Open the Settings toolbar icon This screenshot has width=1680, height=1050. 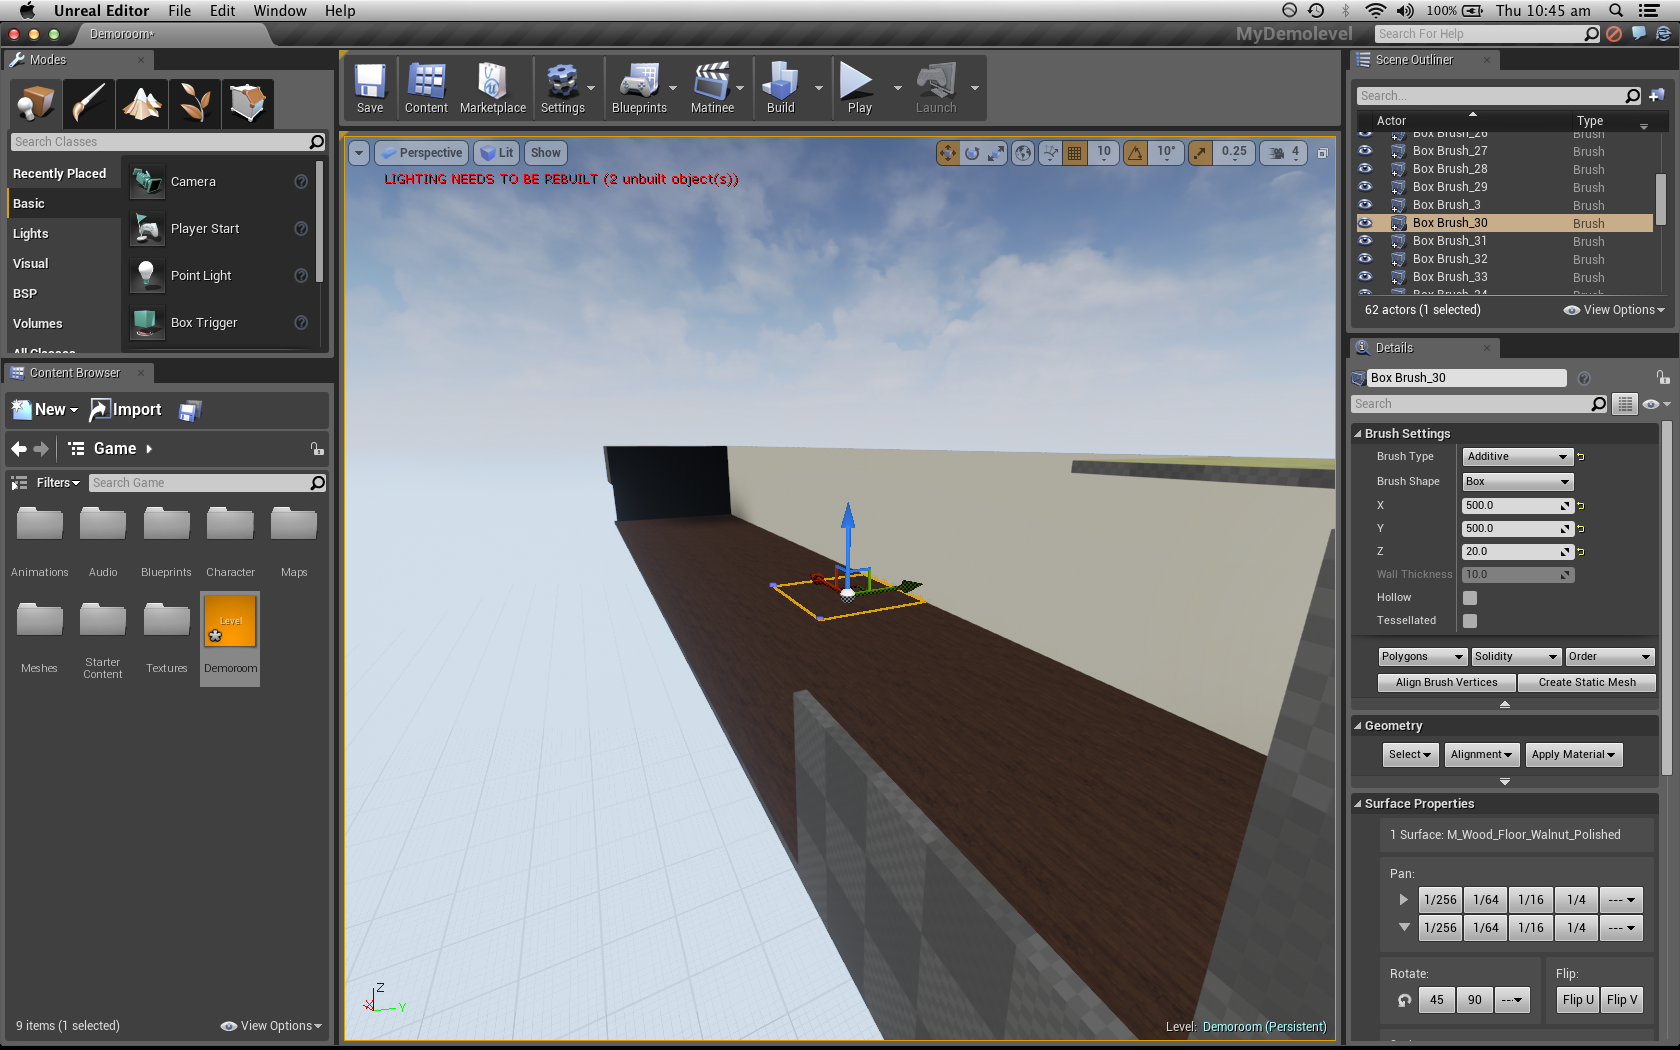point(562,88)
